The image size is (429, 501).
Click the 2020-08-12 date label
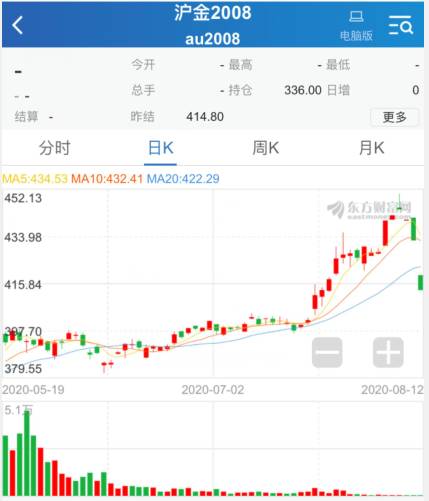click(x=392, y=390)
